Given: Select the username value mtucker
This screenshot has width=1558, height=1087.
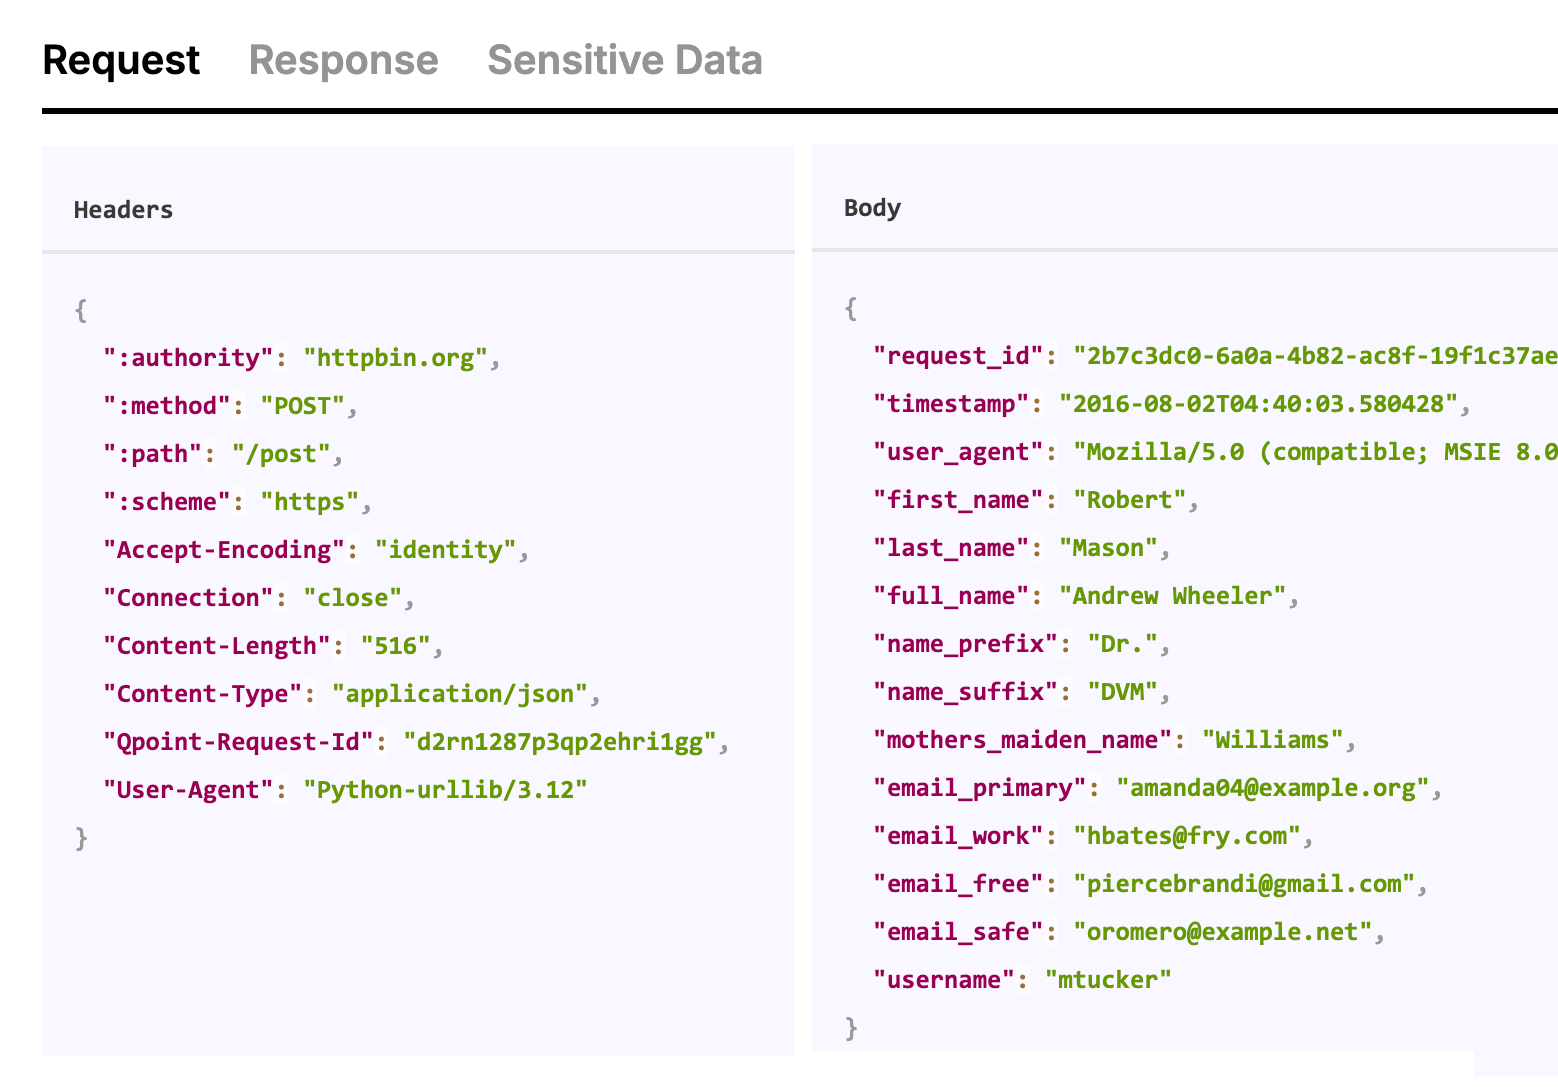Looking at the screenshot, I should [1108, 979].
